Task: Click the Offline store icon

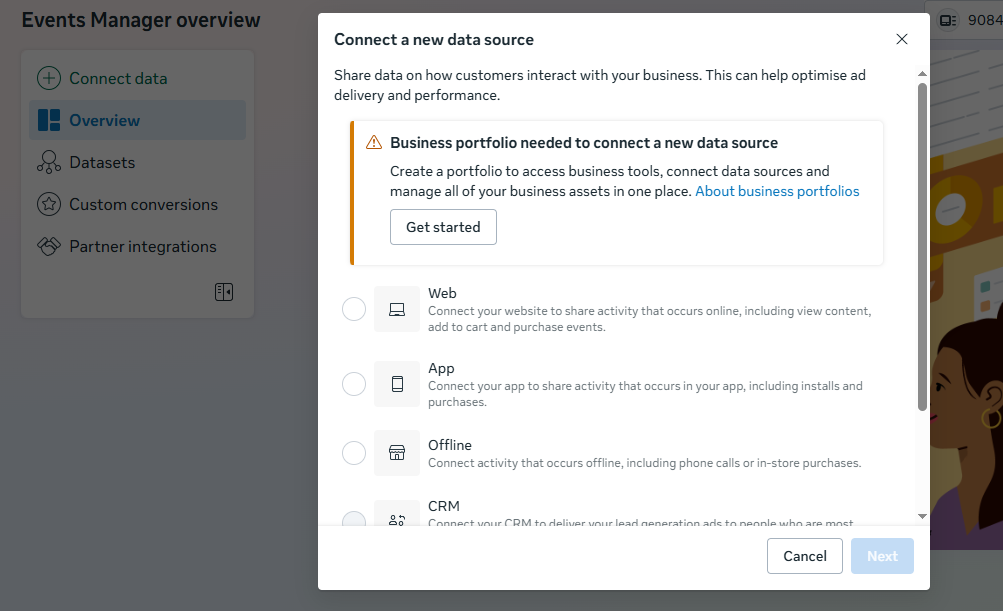Action: tap(397, 453)
